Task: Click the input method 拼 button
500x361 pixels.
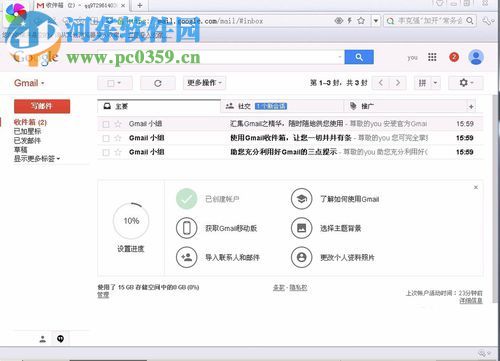Action: click(422, 83)
